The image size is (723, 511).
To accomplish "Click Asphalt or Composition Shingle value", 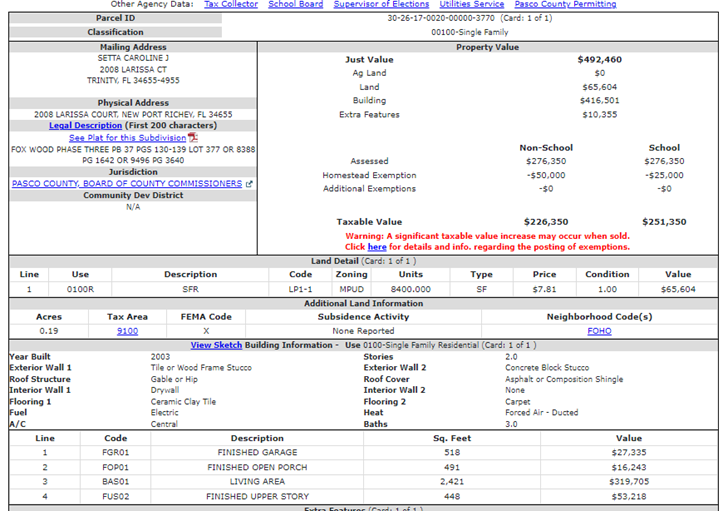I will tap(564, 380).
